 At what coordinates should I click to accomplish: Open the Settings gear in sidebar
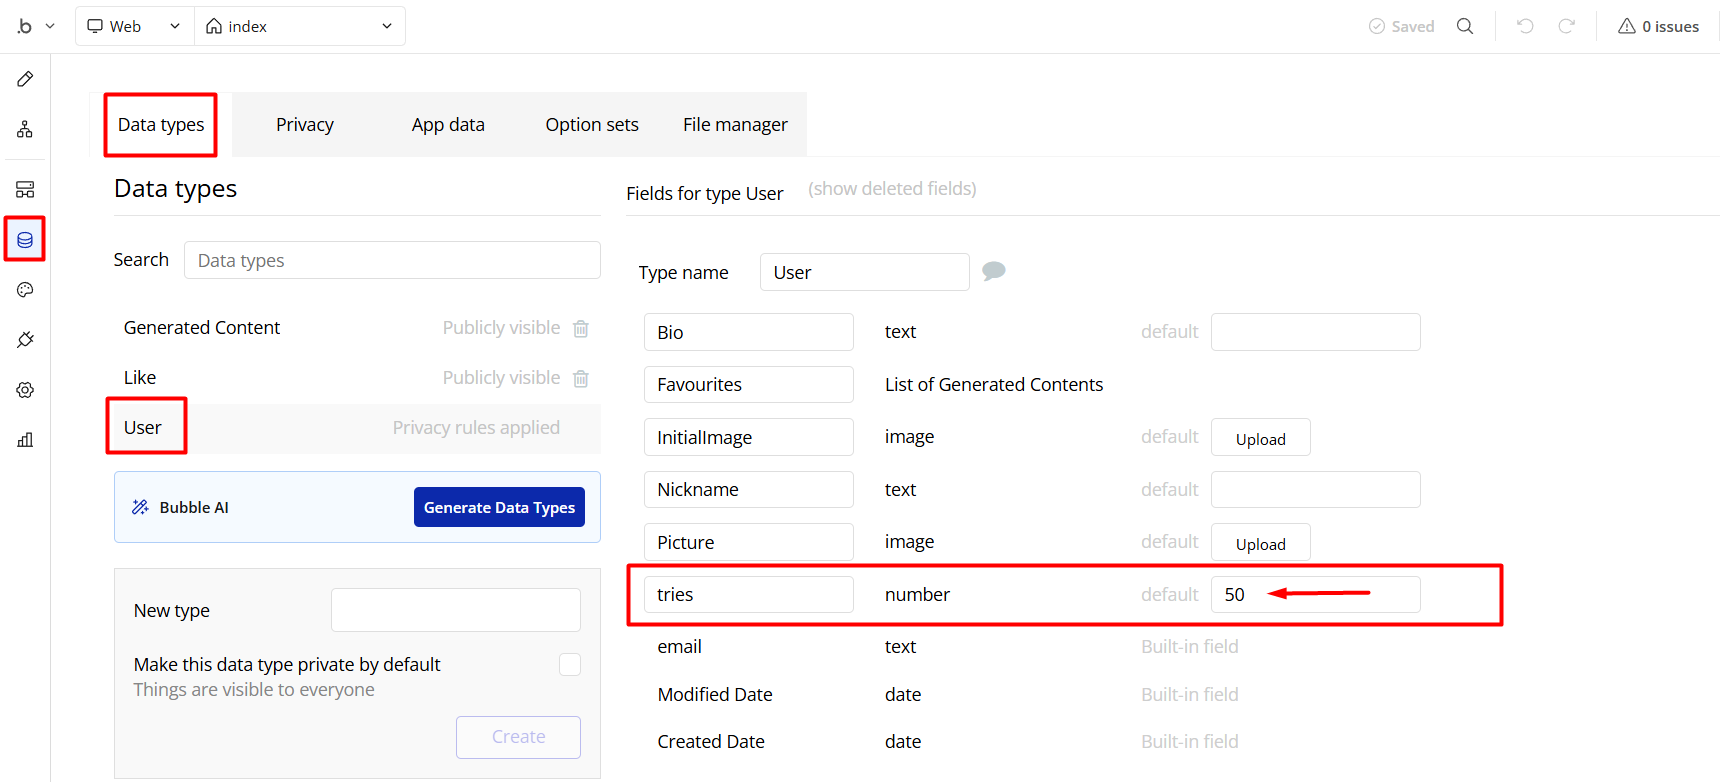point(25,390)
